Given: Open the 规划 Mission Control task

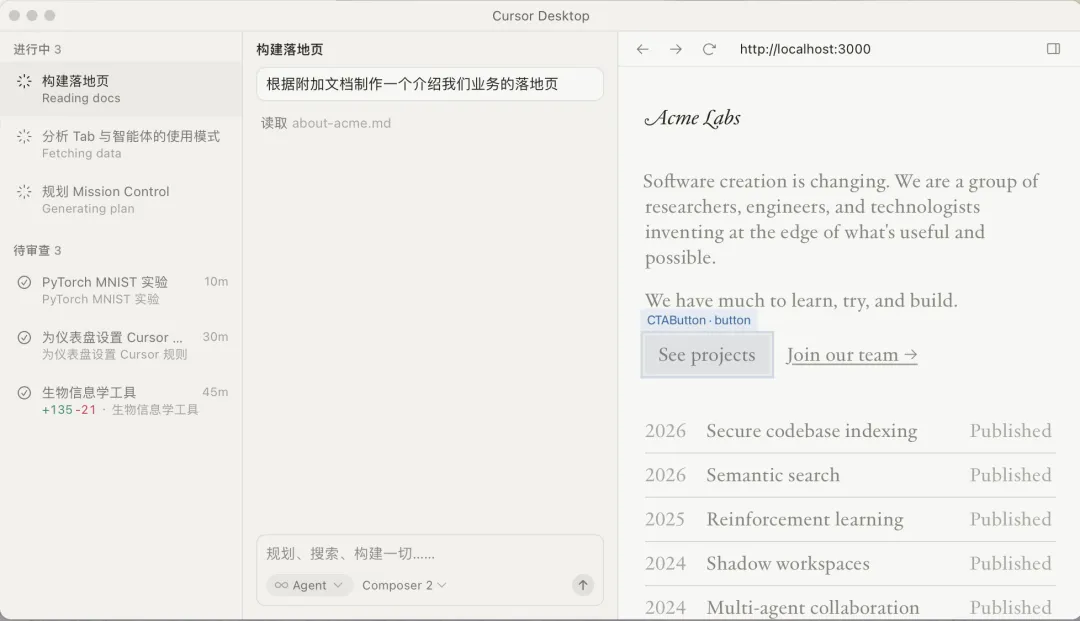Looking at the screenshot, I should 121,200.
